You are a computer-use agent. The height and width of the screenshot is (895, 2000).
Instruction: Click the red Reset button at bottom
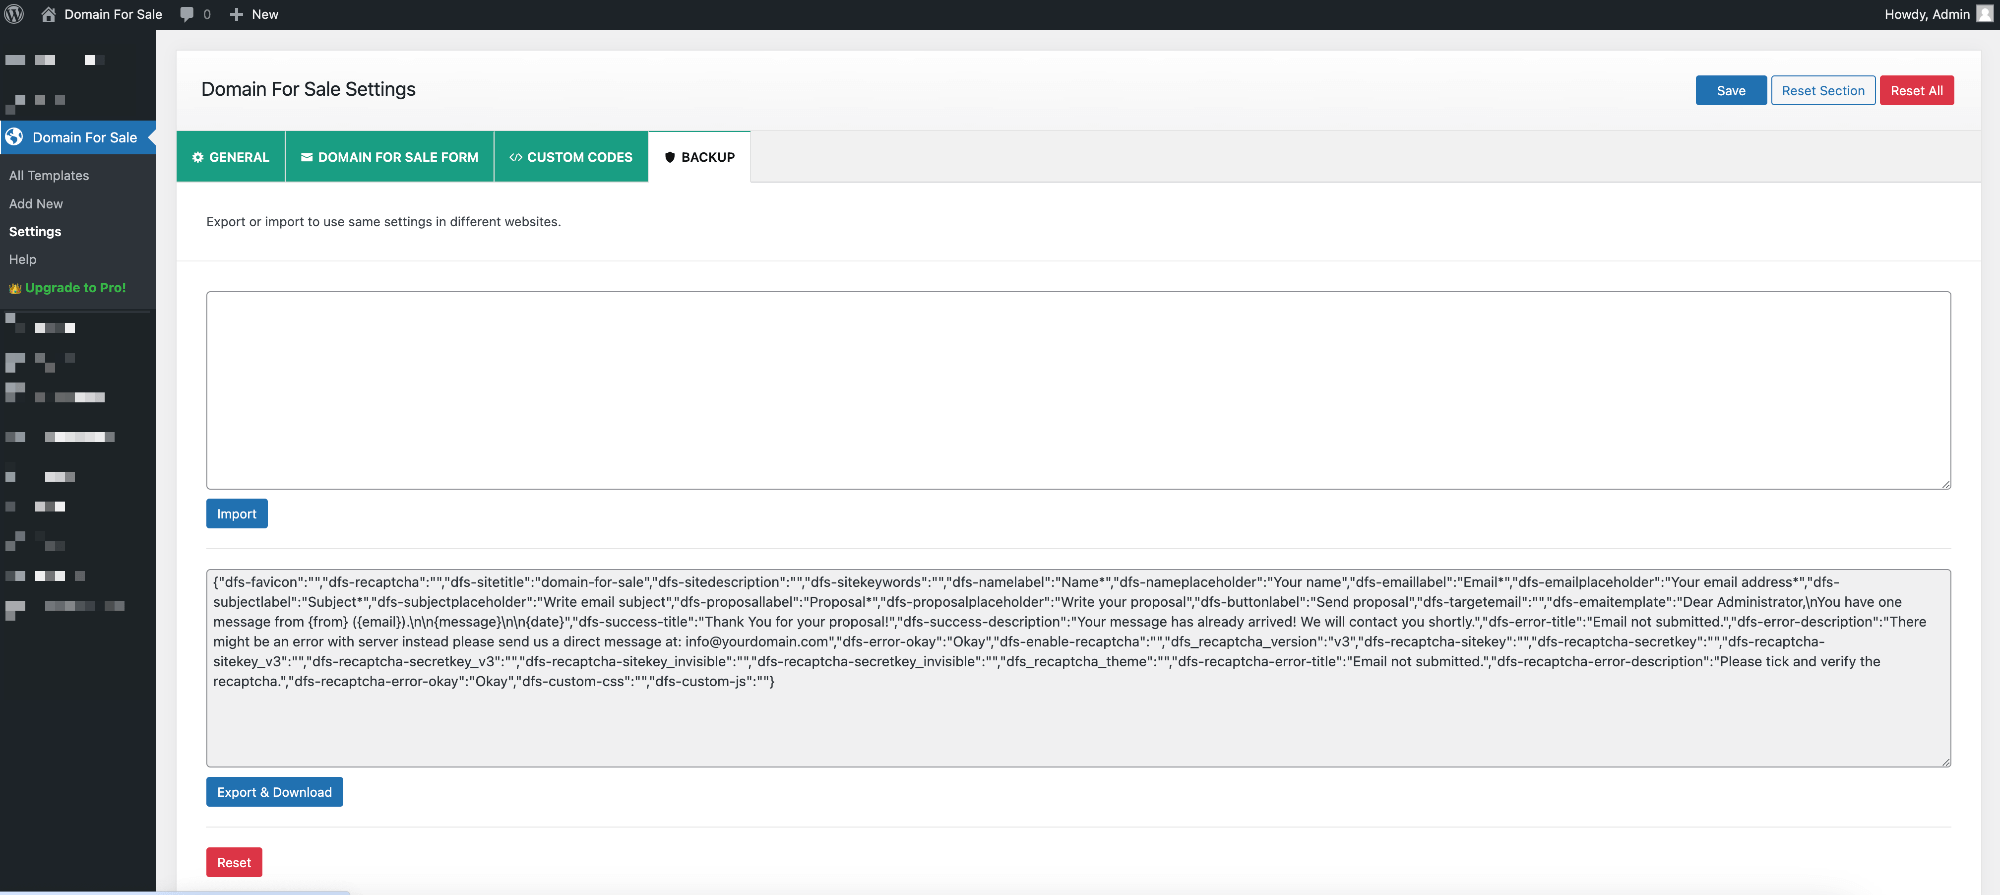pos(234,862)
